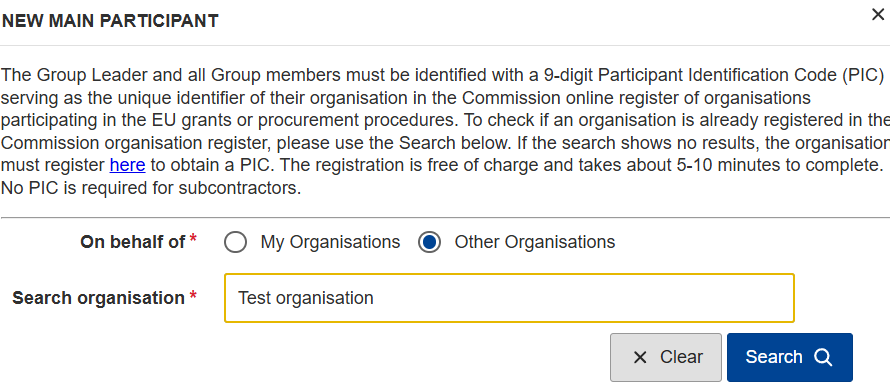Image resolution: width=890 pixels, height=384 pixels.
Task: Click the 'No PIC is required for subcontractors' sentence
Action: click(151, 188)
